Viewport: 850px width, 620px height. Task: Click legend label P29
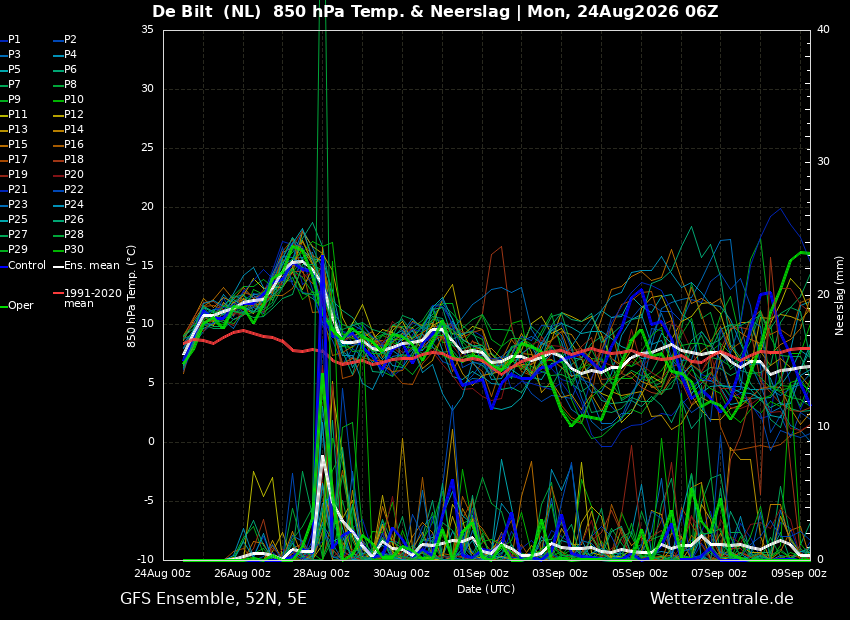(17, 249)
